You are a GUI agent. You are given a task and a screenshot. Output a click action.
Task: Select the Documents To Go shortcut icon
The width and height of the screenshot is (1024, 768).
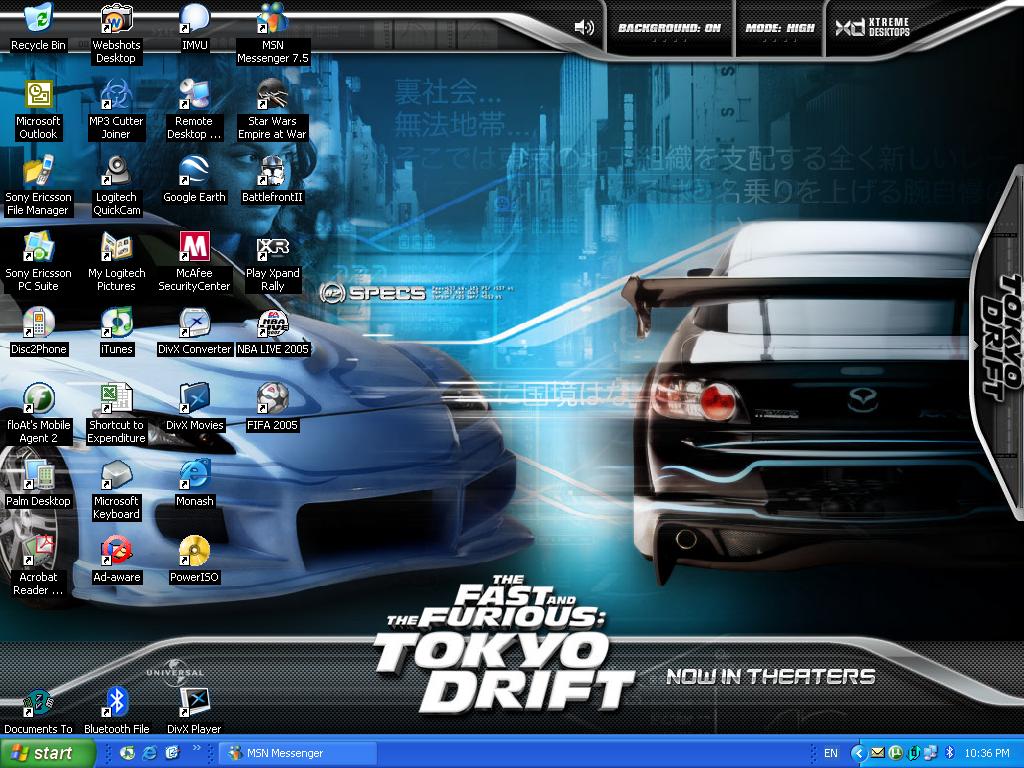click(x=39, y=711)
